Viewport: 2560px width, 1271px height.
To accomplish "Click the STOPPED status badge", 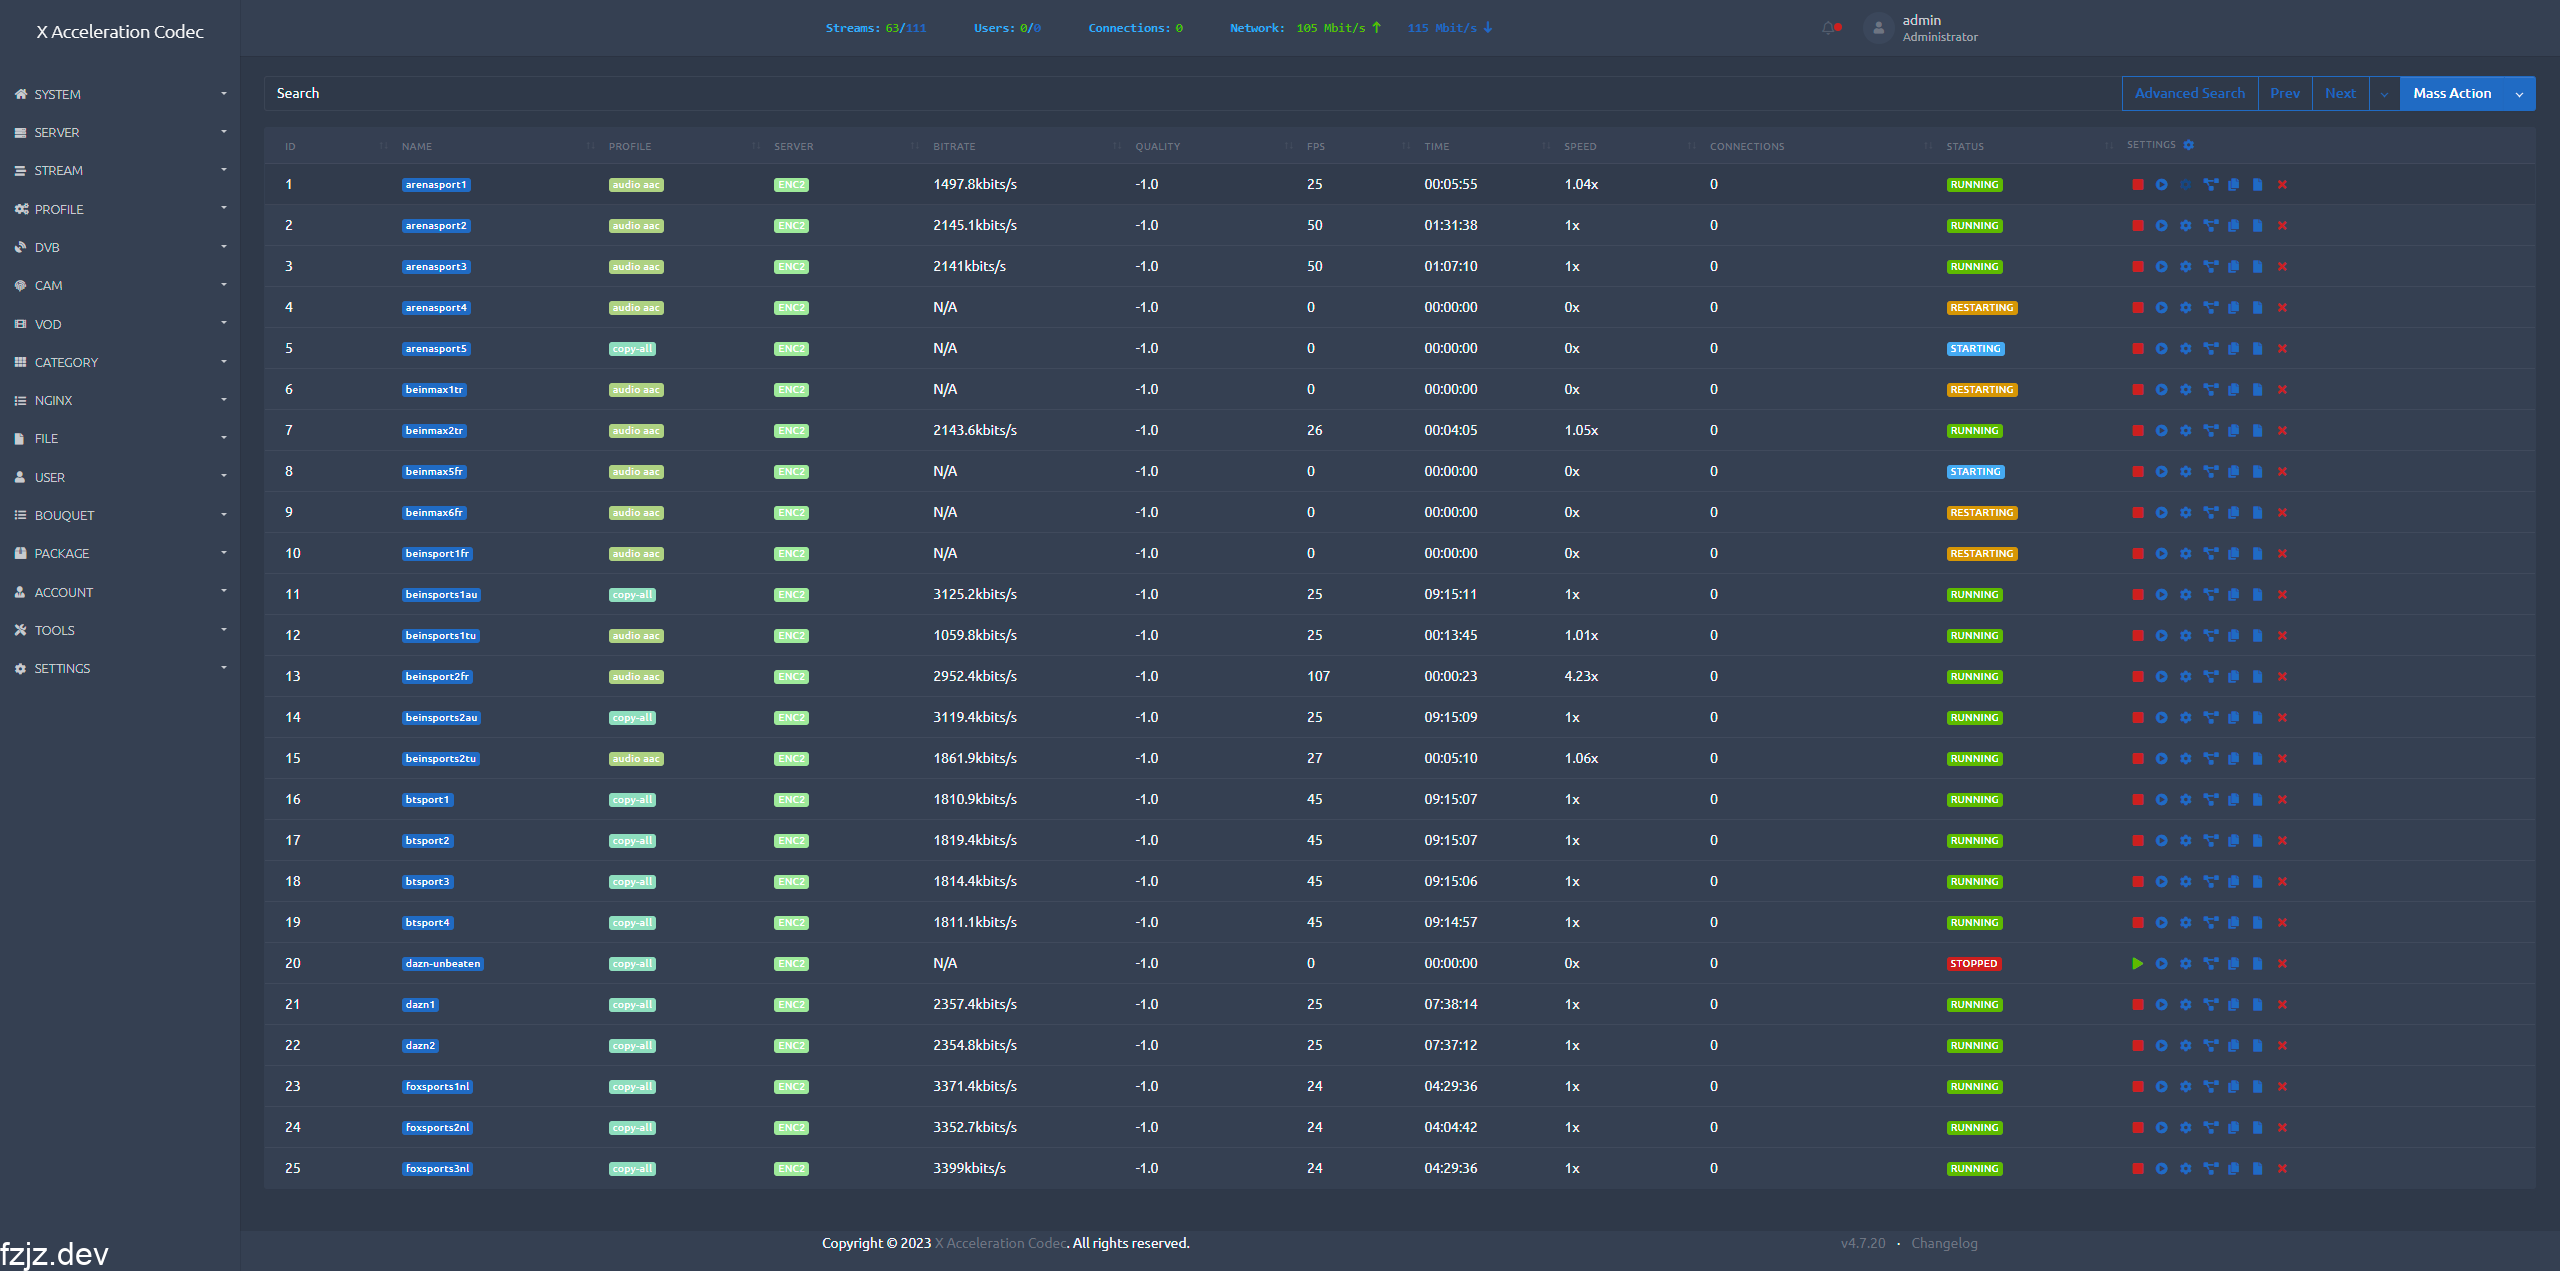I will (x=1973, y=964).
